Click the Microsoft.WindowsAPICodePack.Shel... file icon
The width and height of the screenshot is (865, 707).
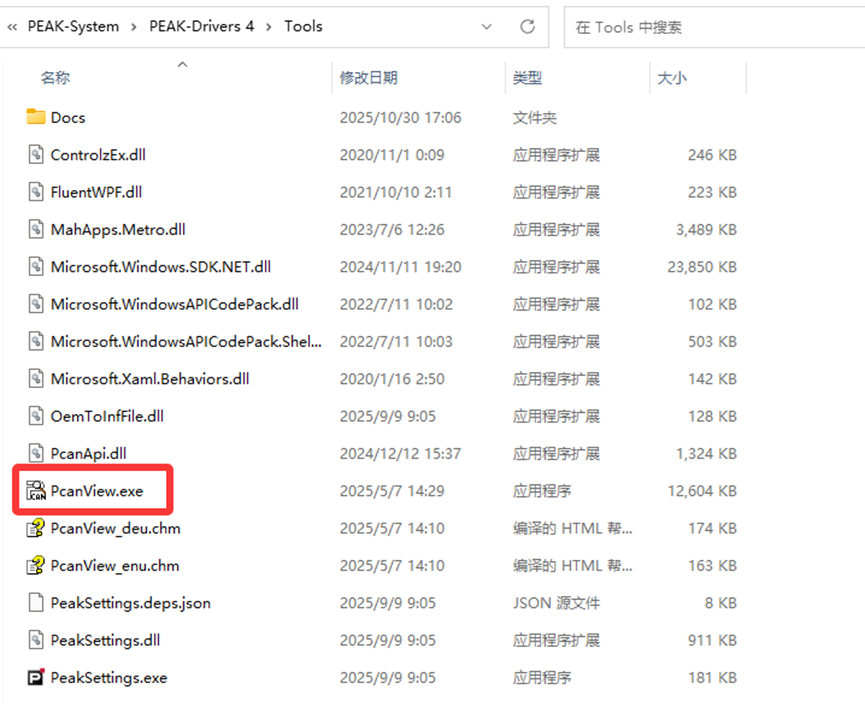point(36,341)
